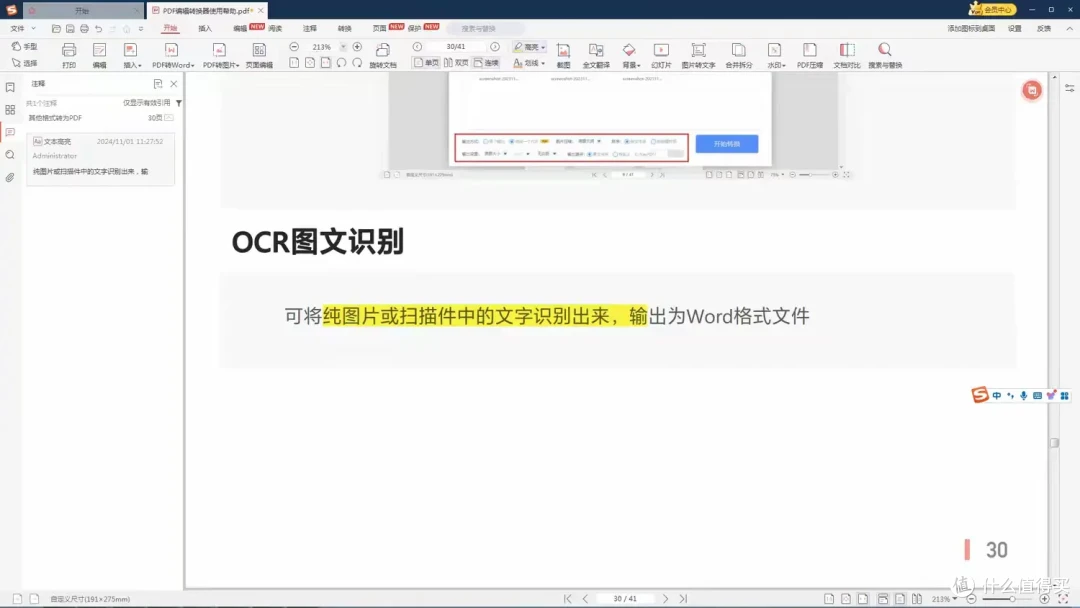Screen dimensions: 1080x608
Task: Switch to Protect (保护) ribbon tab
Action: click(415, 28)
